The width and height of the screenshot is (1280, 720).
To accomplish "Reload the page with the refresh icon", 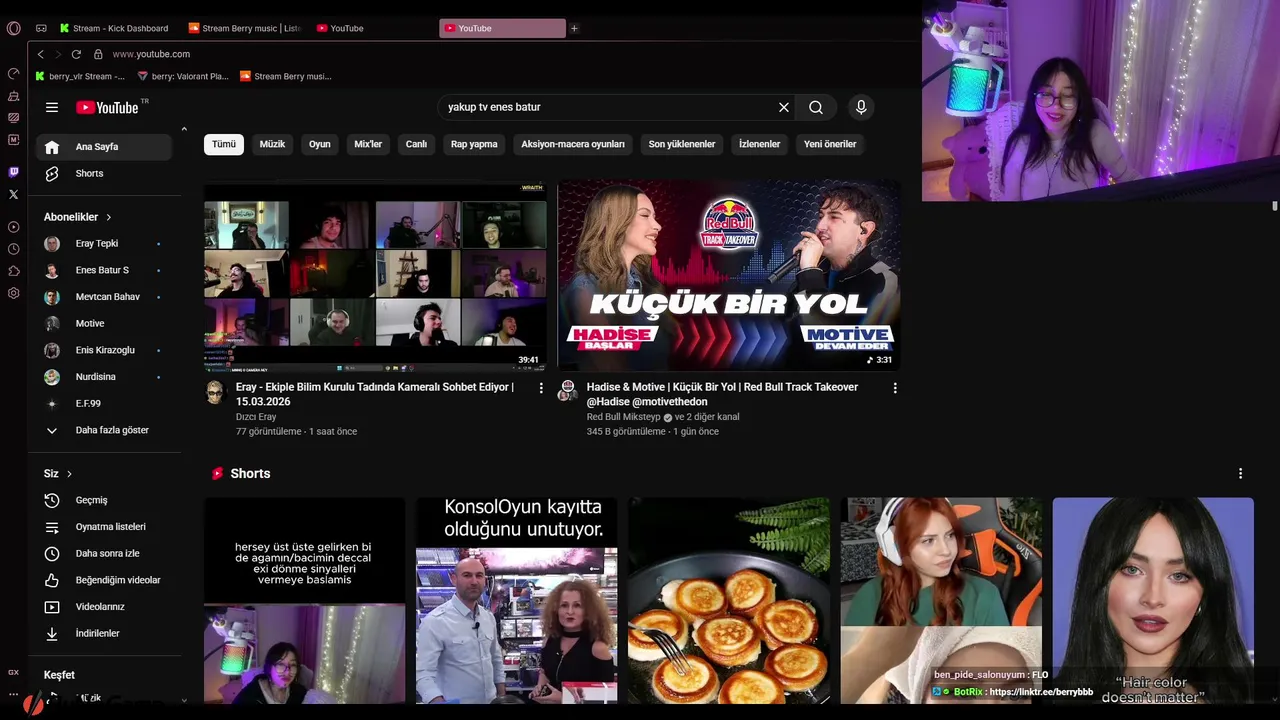I will pos(76,54).
